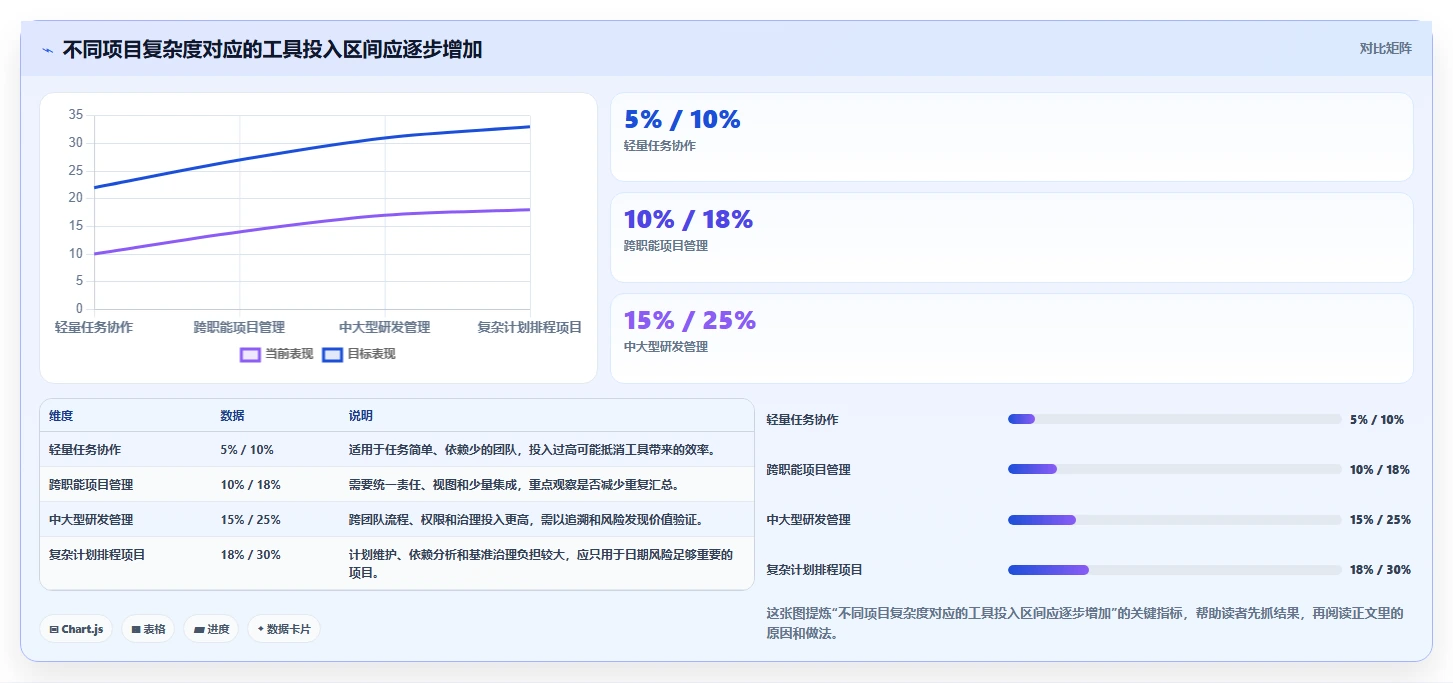Click the 数据 column header in the table
1453x683 pixels.
pyautogui.click(x=232, y=416)
